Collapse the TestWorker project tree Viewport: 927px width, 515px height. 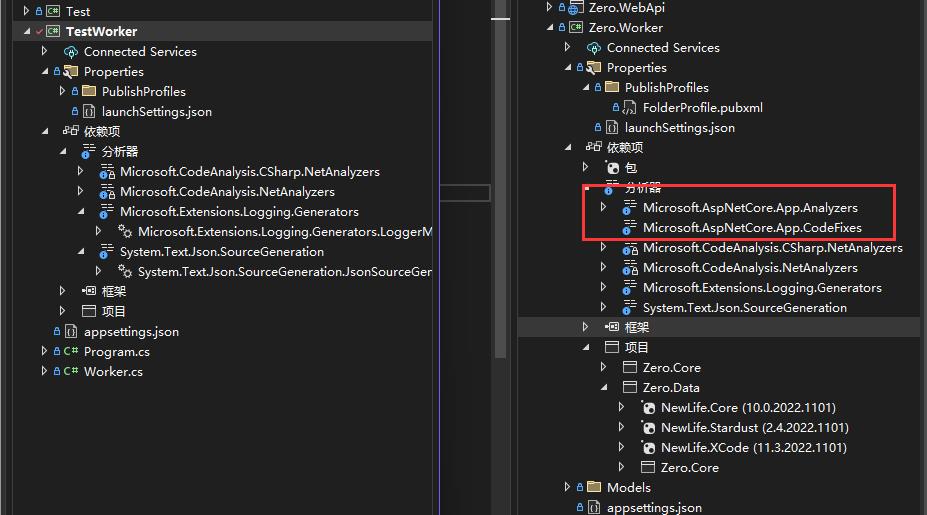coord(27,31)
